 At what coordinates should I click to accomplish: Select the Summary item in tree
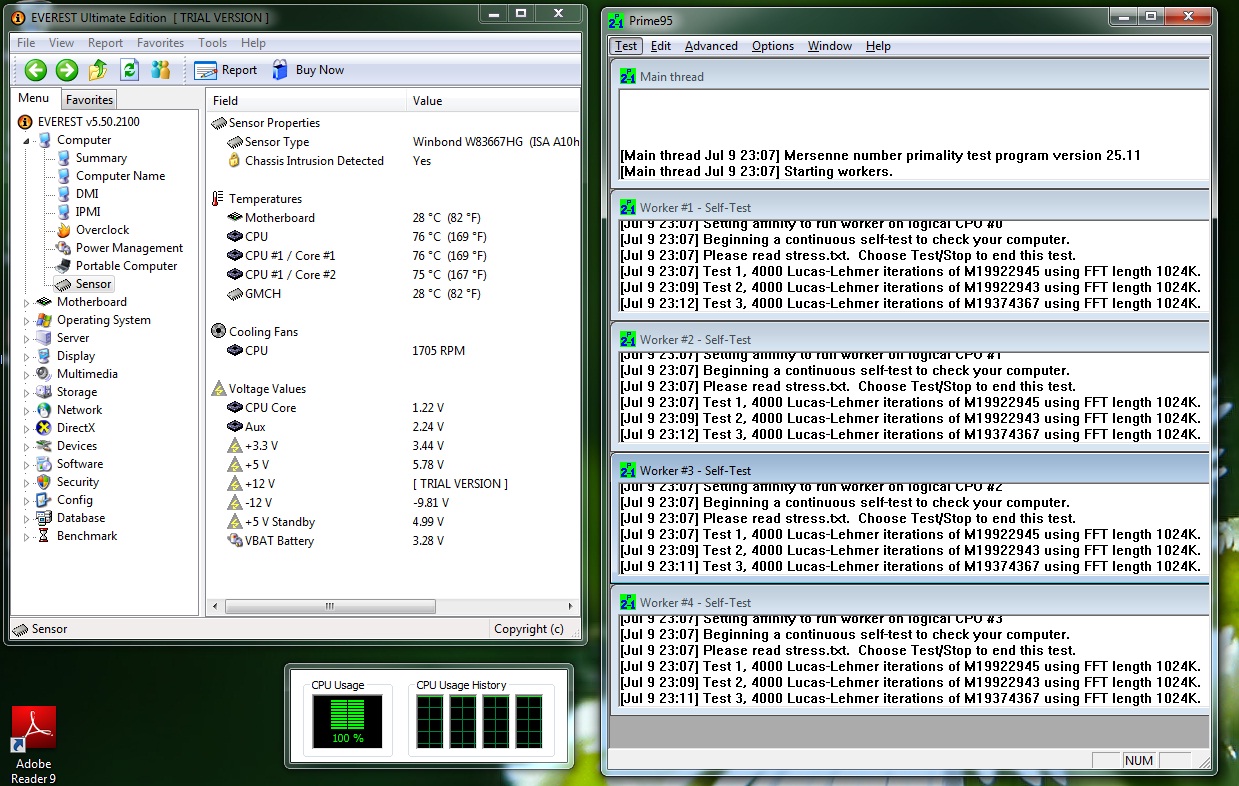pos(101,158)
